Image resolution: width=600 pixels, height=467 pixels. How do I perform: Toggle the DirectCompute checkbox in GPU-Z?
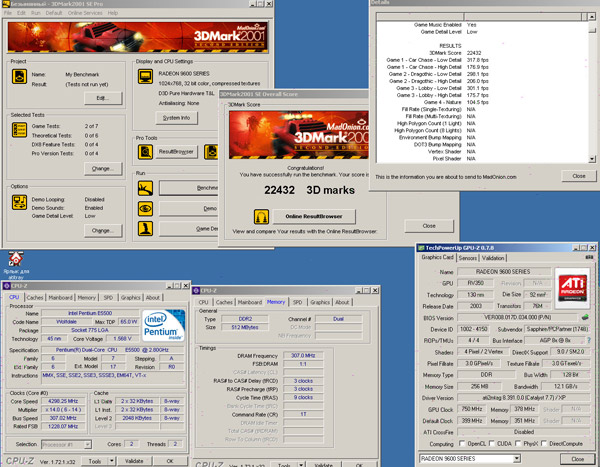544,443
